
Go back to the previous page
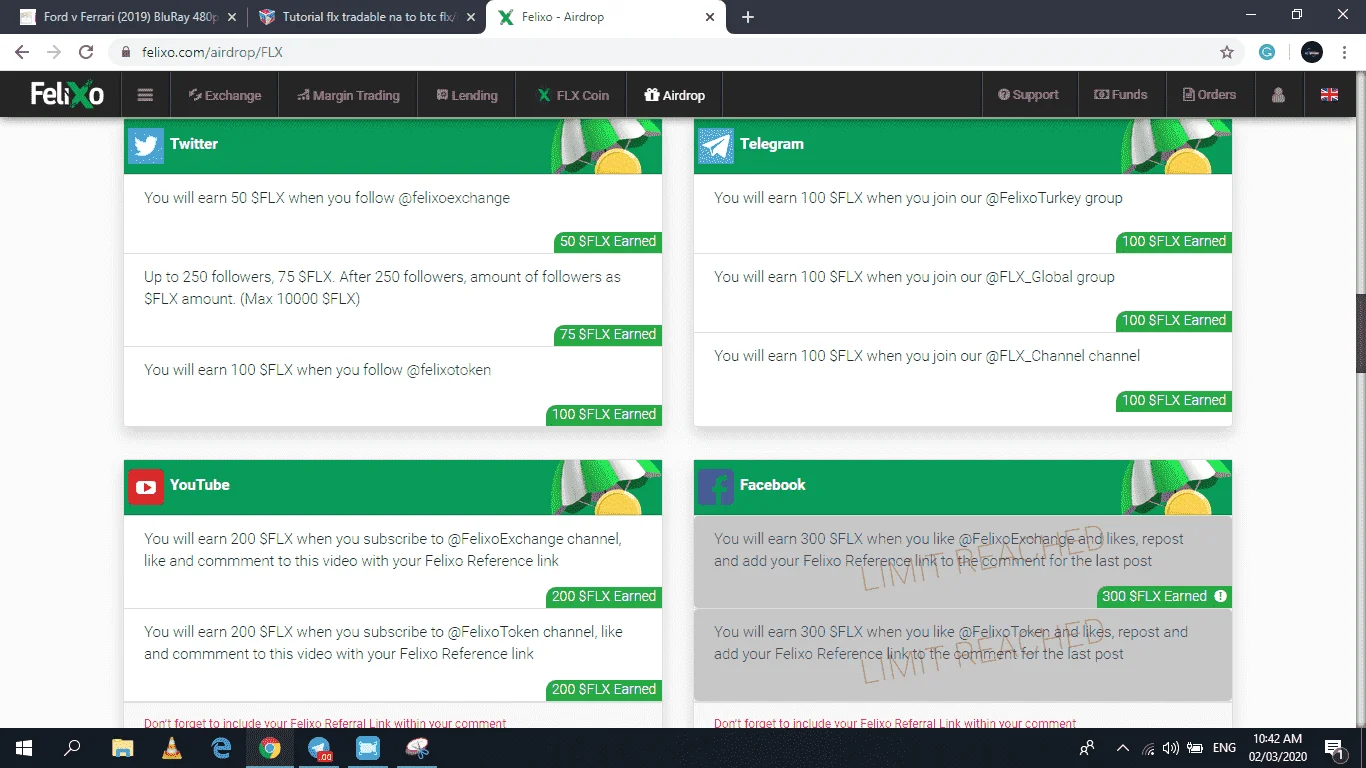tap(22, 52)
